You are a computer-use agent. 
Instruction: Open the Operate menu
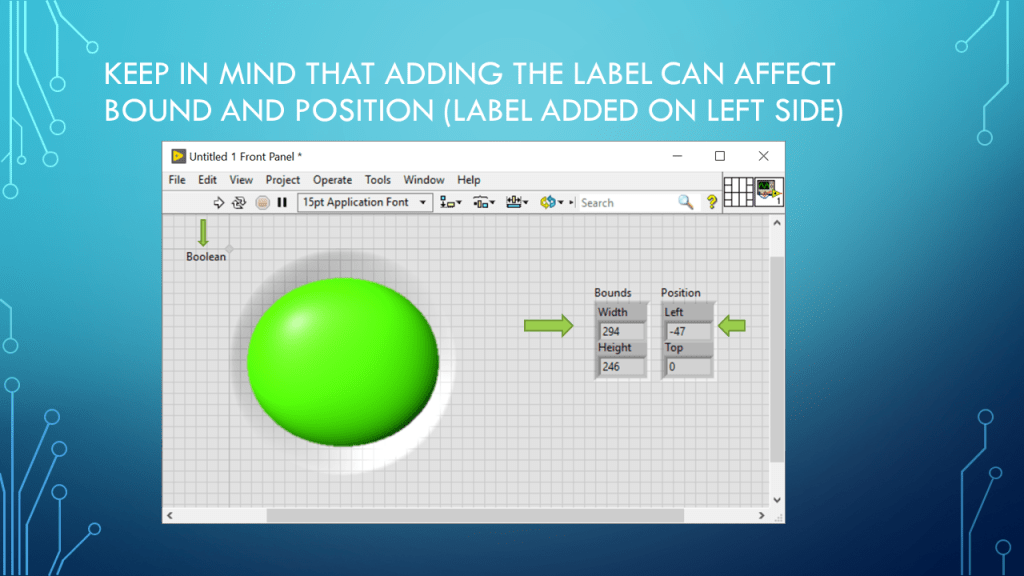click(332, 180)
